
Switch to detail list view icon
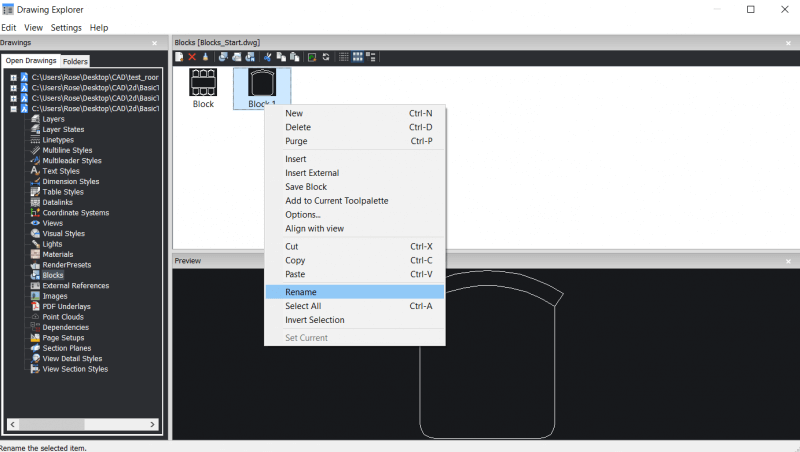click(x=344, y=57)
